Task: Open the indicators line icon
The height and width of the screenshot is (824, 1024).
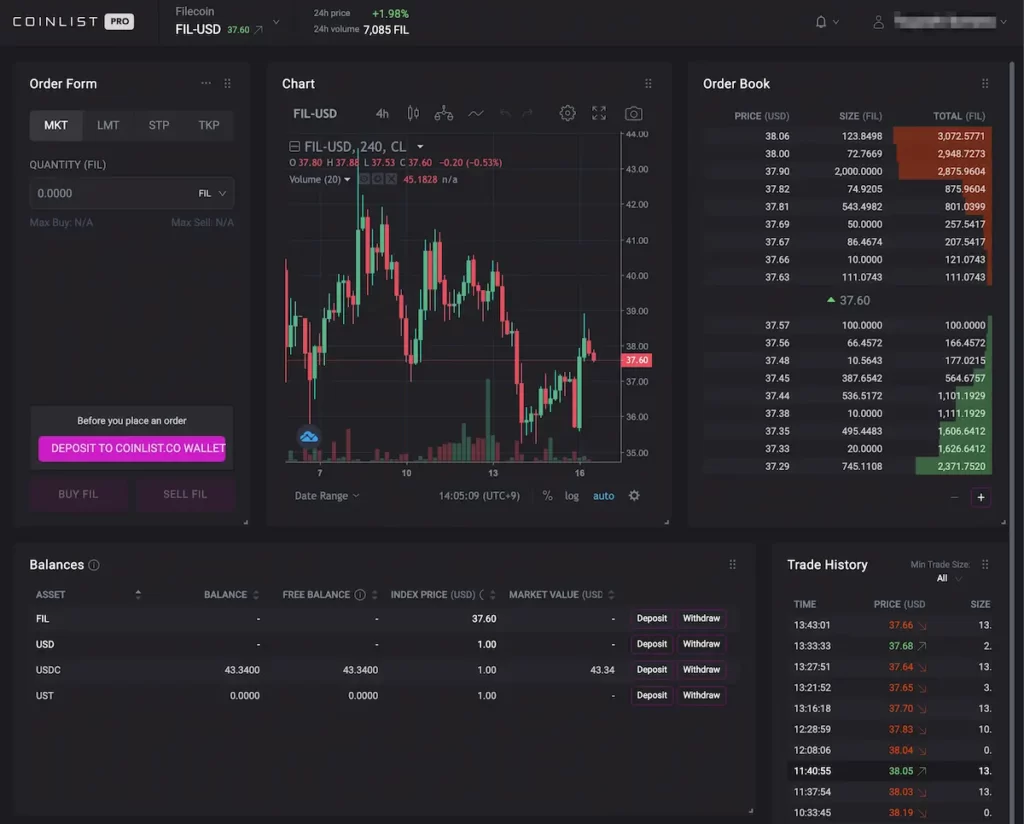Action: point(476,114)
